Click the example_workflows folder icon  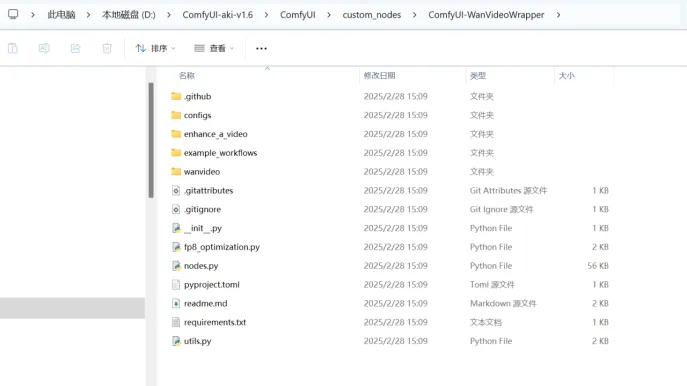176,152
